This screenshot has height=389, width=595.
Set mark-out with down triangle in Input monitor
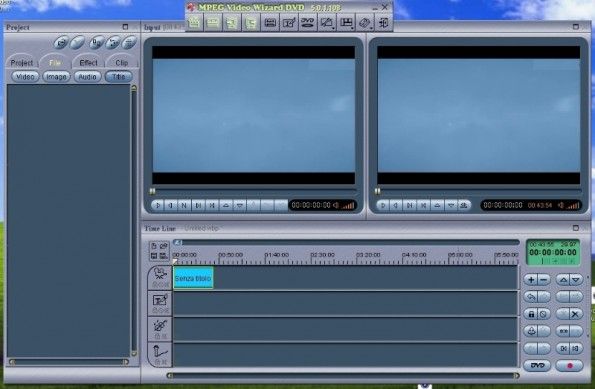(x=239, y=205)
